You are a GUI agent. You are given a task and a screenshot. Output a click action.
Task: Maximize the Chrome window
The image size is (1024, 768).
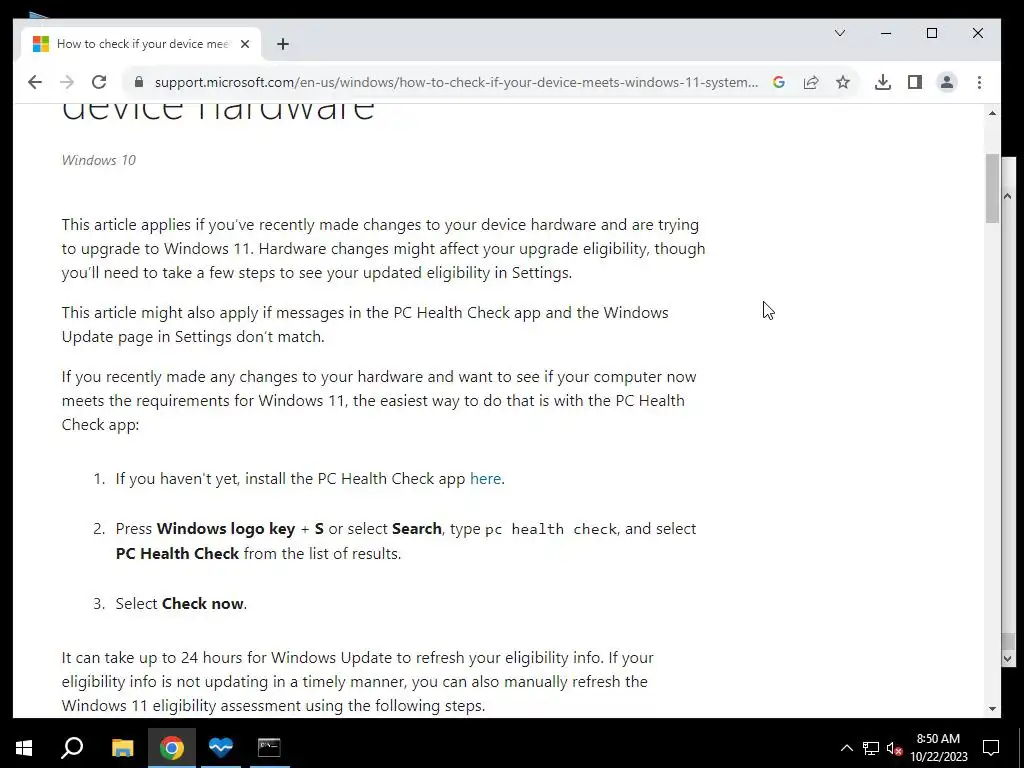click(932, 33)
